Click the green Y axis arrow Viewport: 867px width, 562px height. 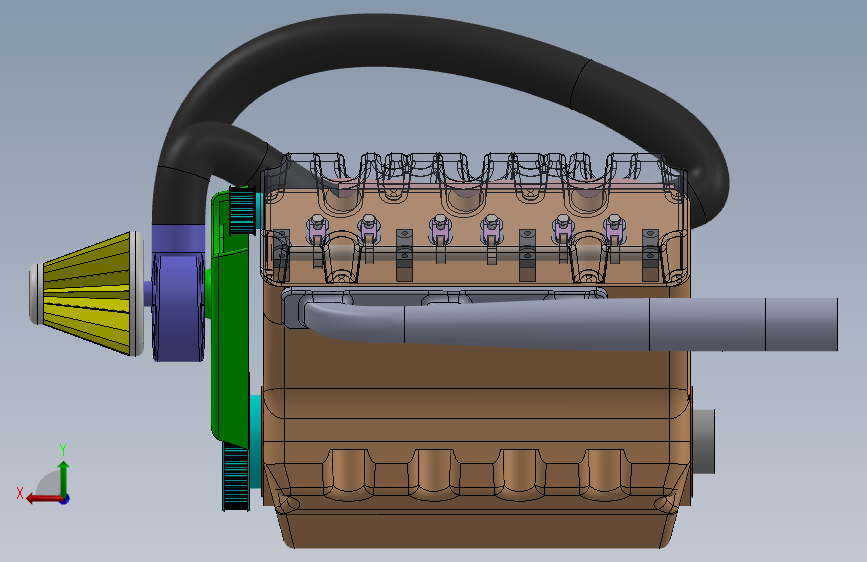coord(64,478)
